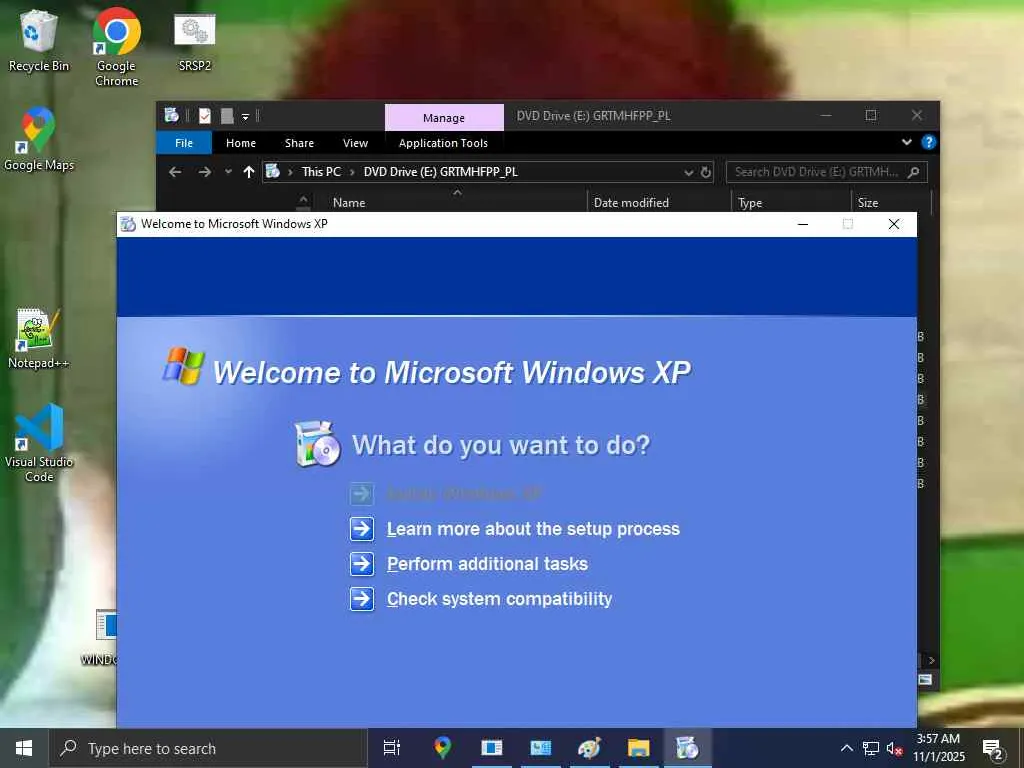The image size is (1024, 768).
Task: Open Explorer Help question mark icon
Action: click(928, 142)
